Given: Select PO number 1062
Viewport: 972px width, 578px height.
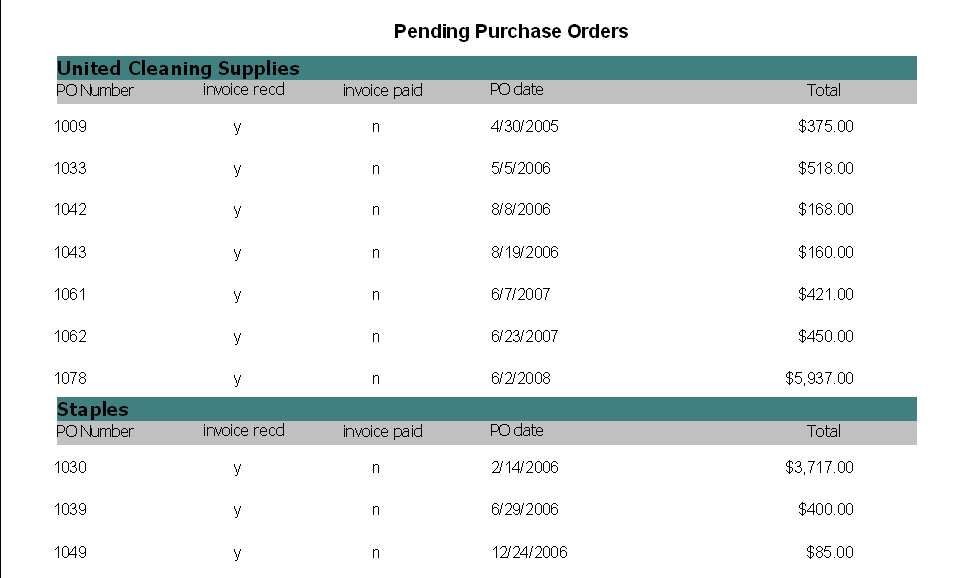Looking at the screenshot, I should tap(71, 337).
